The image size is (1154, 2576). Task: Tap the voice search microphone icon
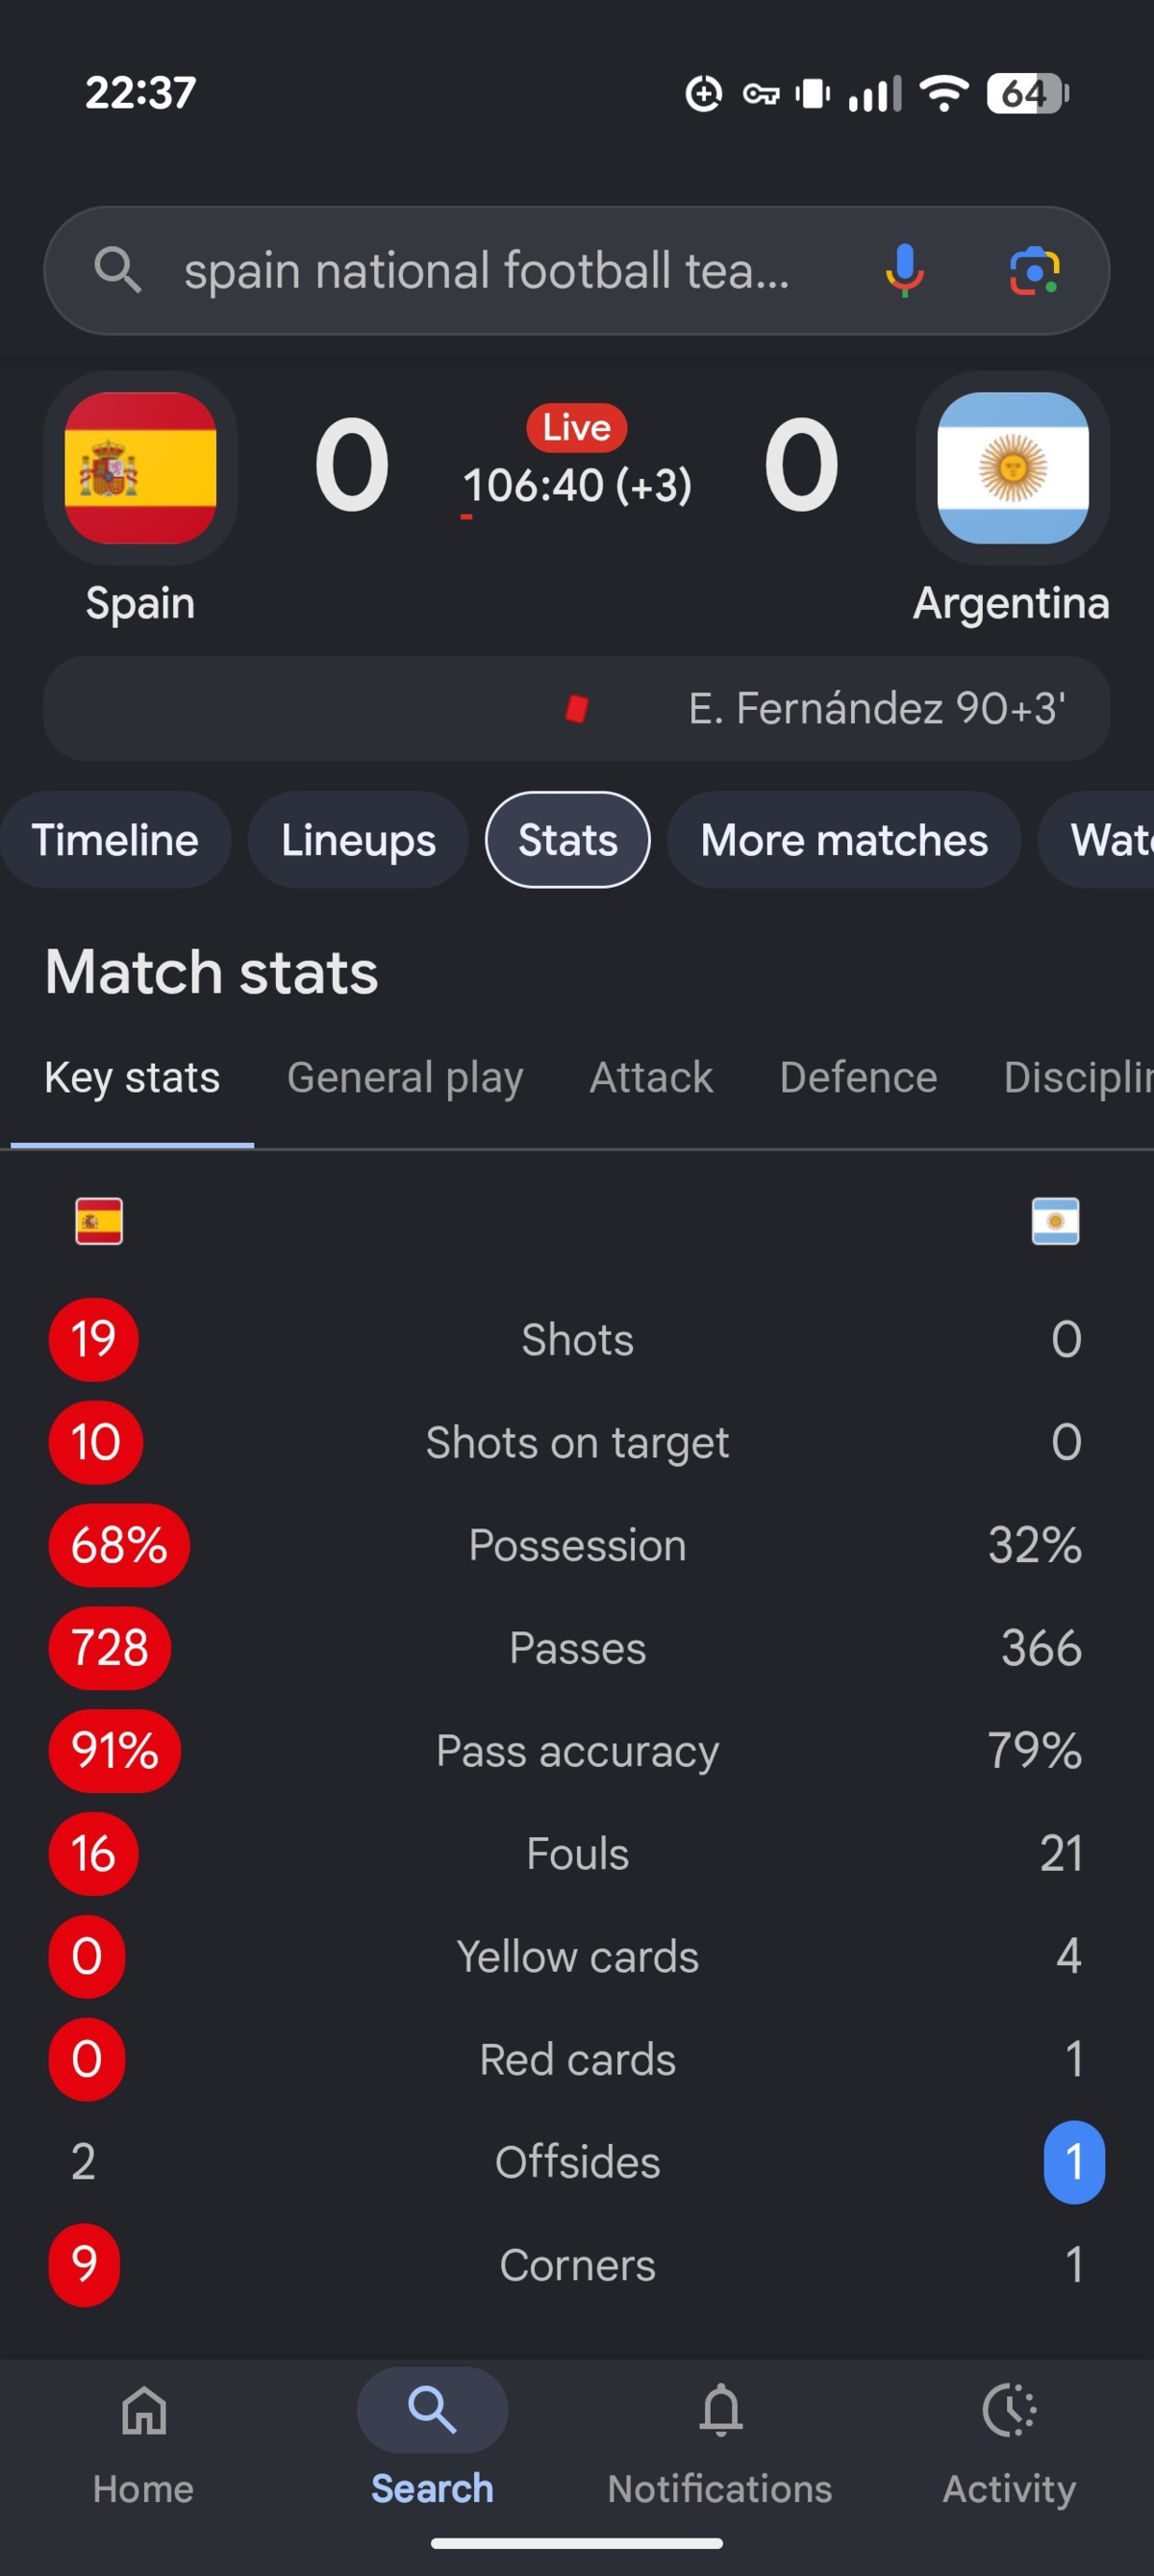click(x=904, y=271)
